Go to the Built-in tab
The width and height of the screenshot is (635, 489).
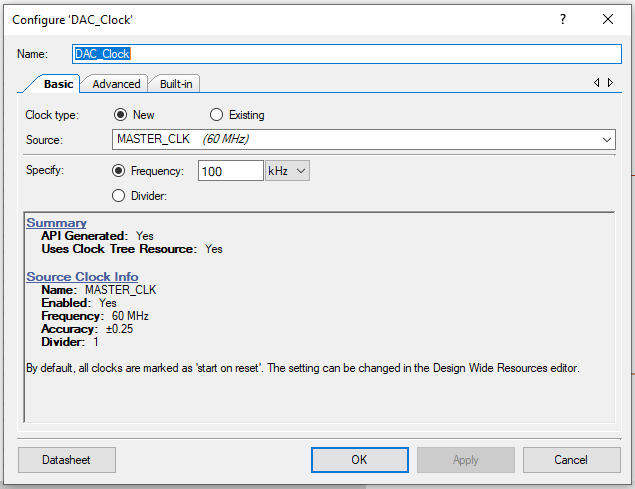tap(176, 84)
